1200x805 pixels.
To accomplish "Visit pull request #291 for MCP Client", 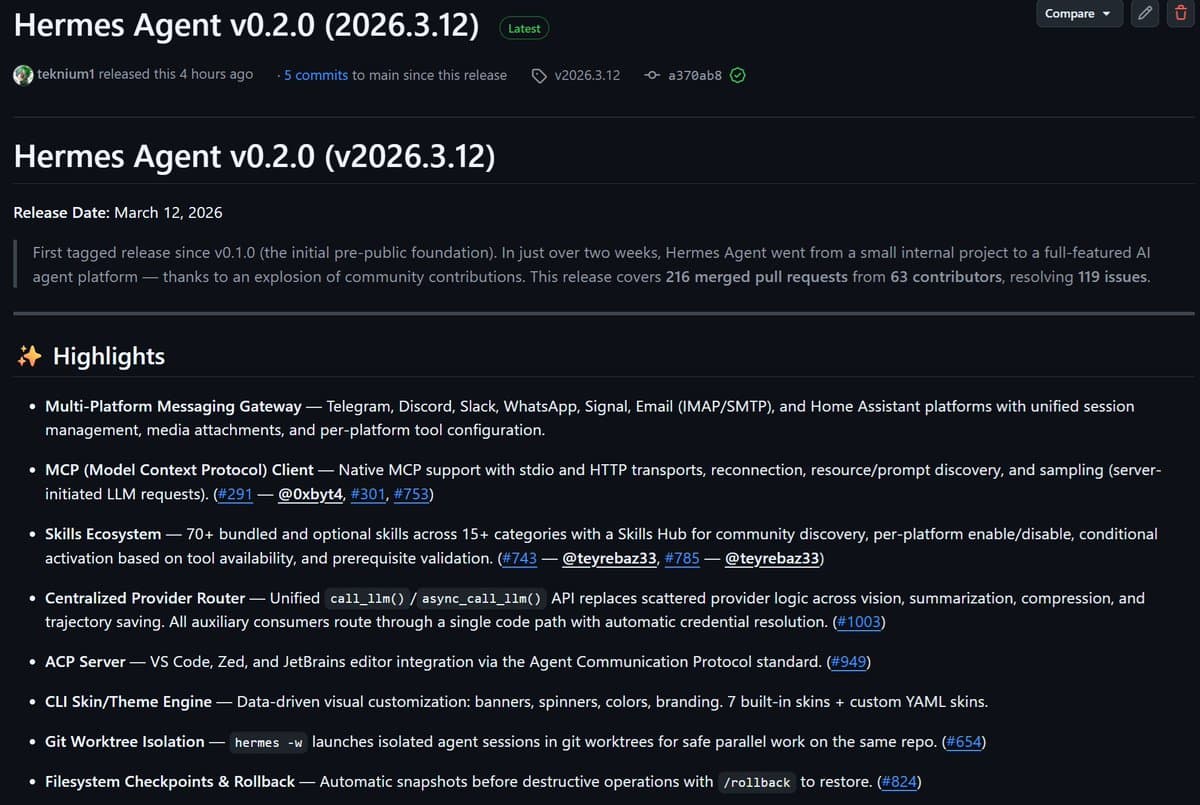I will pyautogui.click(x=234, y=494).
